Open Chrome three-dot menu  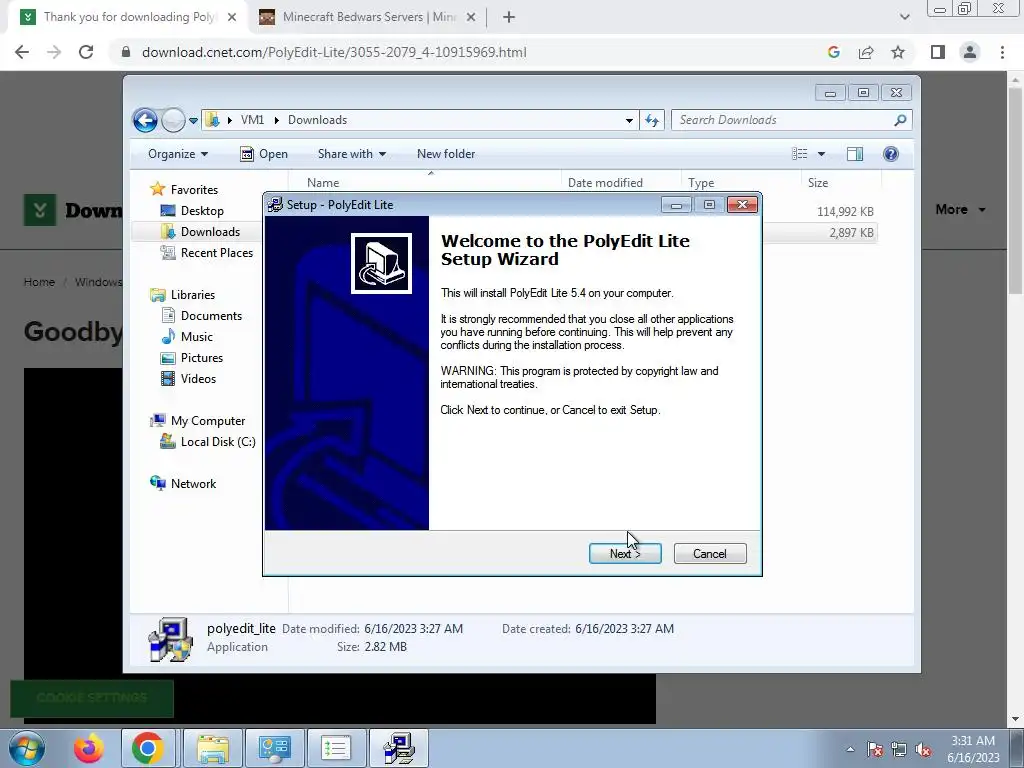click(x=1002, y=52)
